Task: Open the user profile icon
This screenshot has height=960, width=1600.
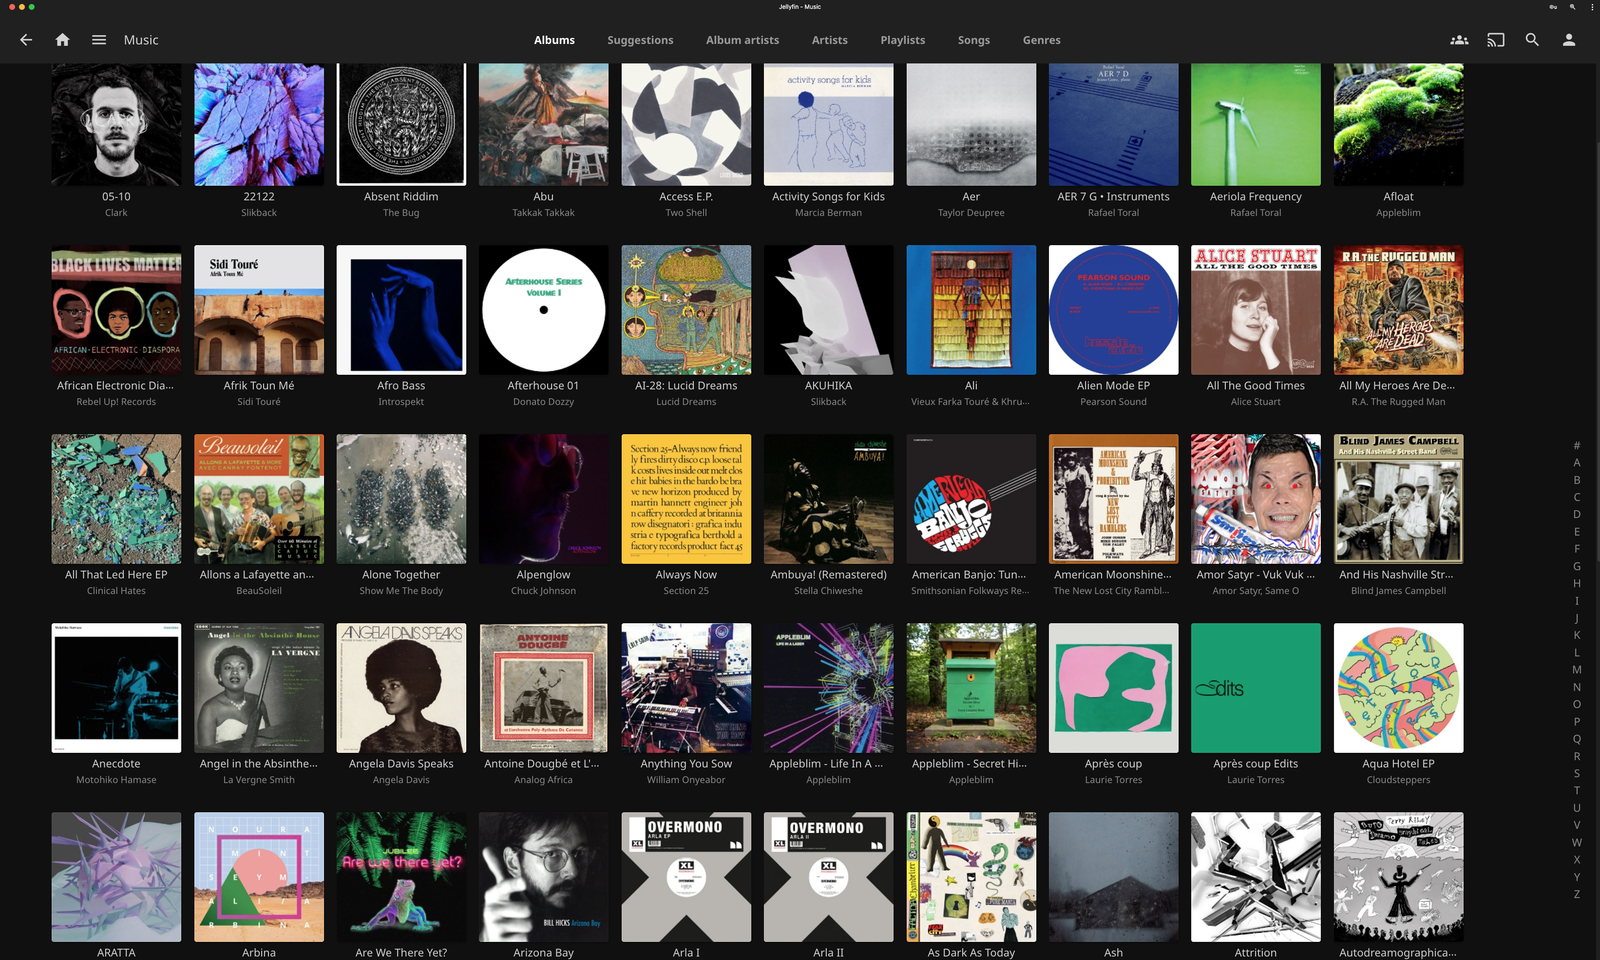Action: click(x=1569, y=40)
